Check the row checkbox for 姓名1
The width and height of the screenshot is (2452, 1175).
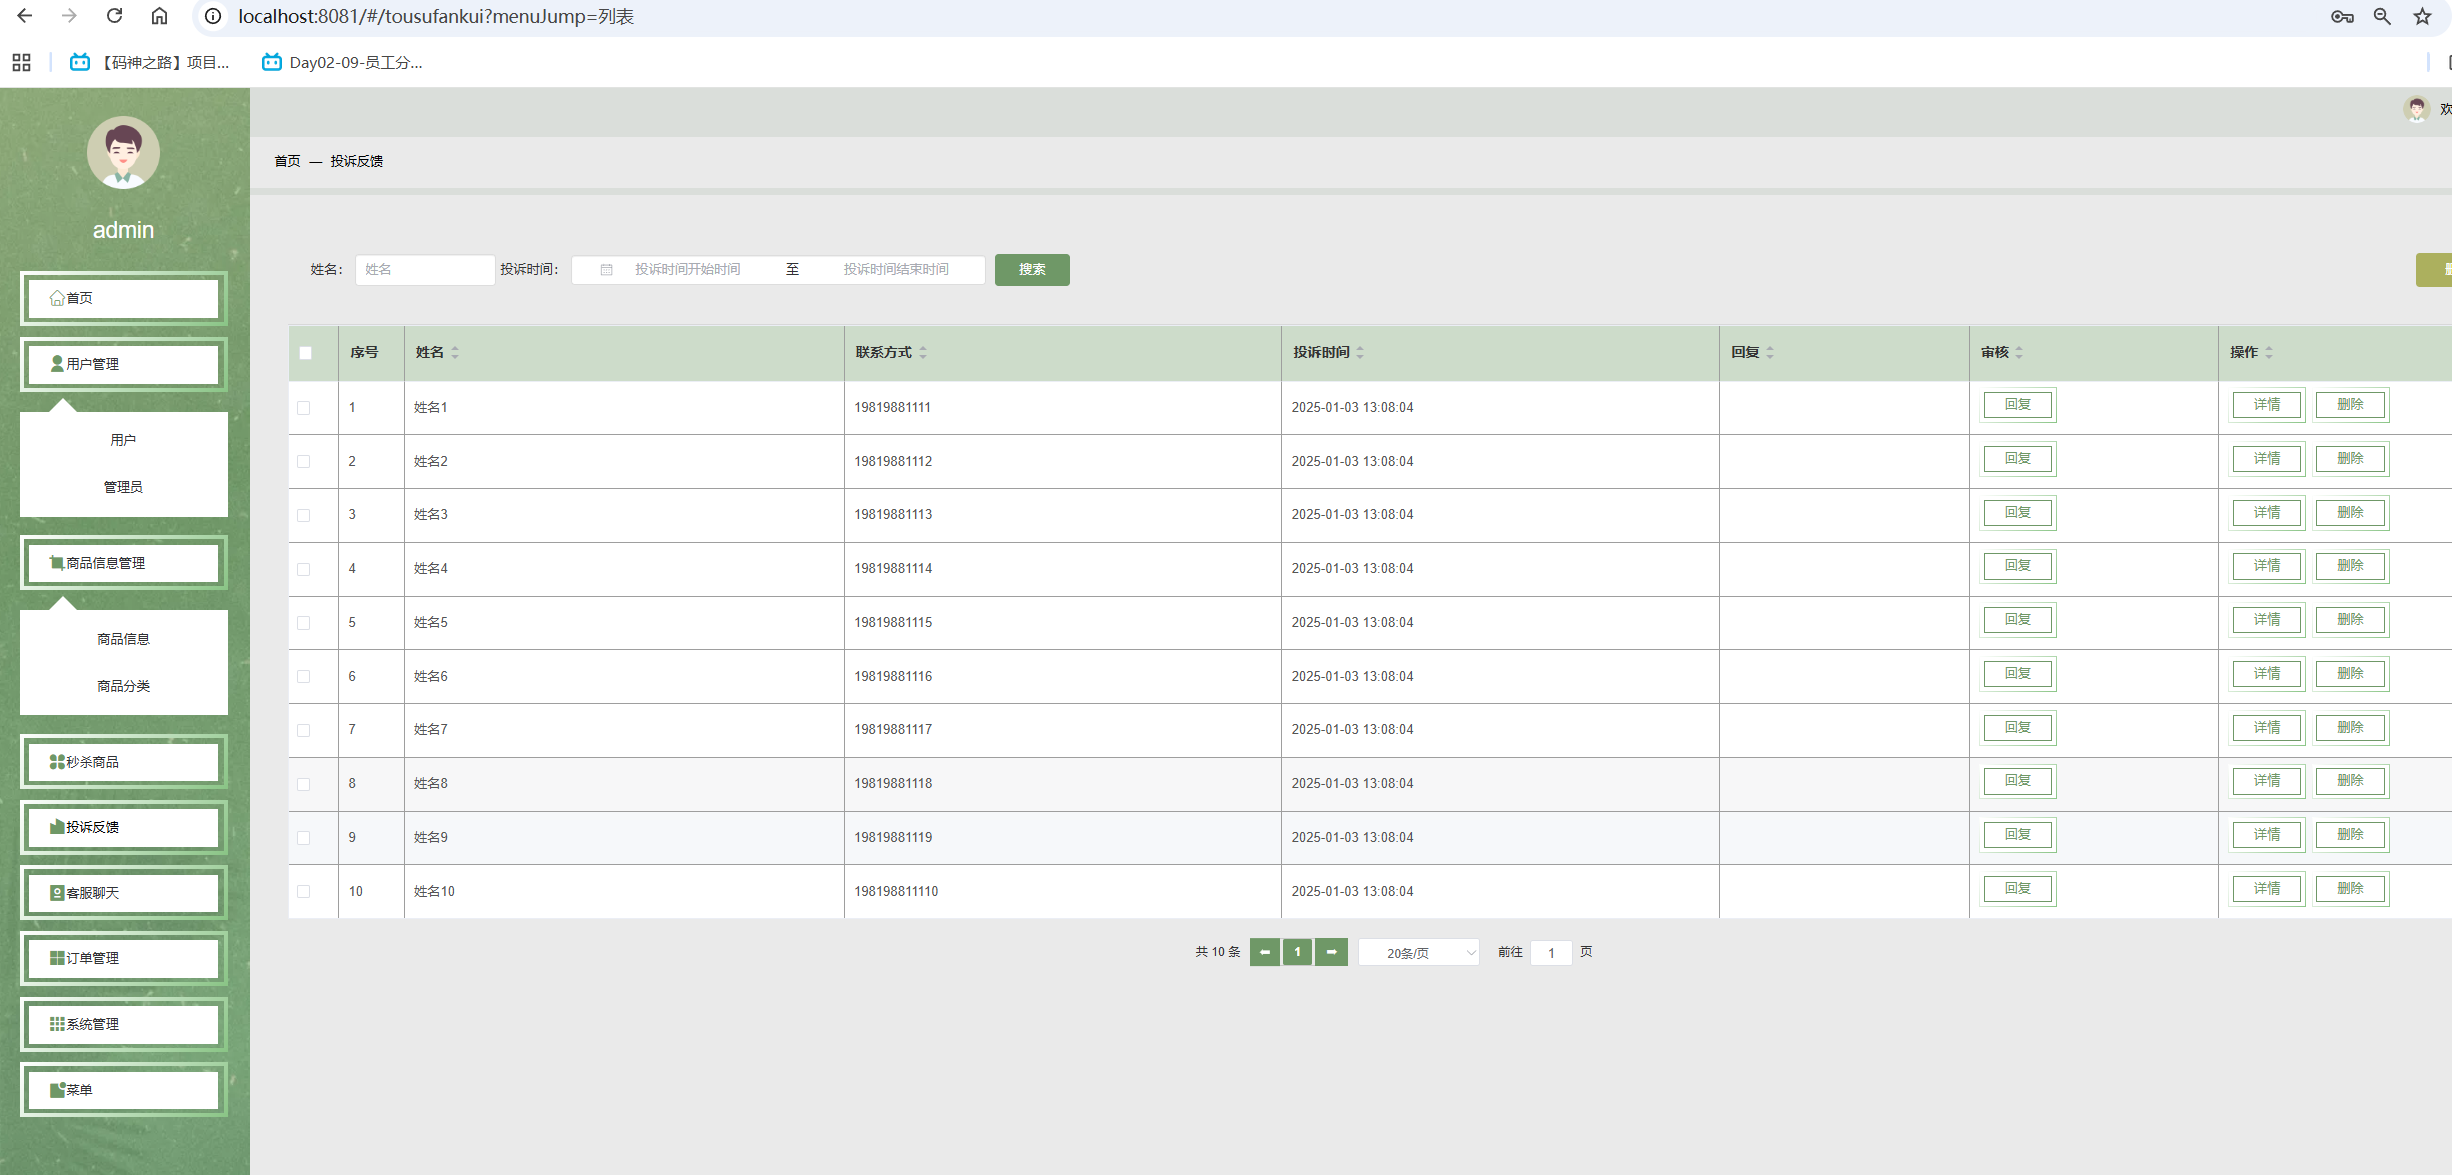tap(304, 408)
